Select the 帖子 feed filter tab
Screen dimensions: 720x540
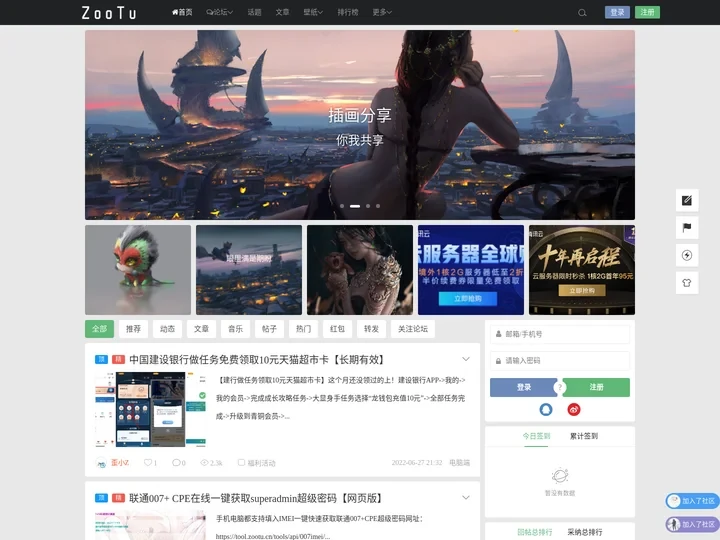click(x=269, y=329)
